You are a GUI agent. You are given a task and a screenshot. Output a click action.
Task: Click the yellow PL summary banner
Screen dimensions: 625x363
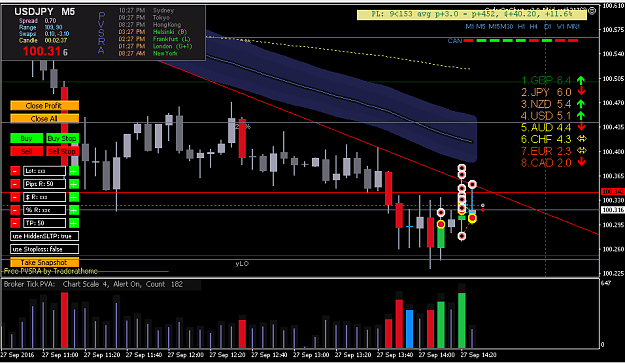[472, 14]
